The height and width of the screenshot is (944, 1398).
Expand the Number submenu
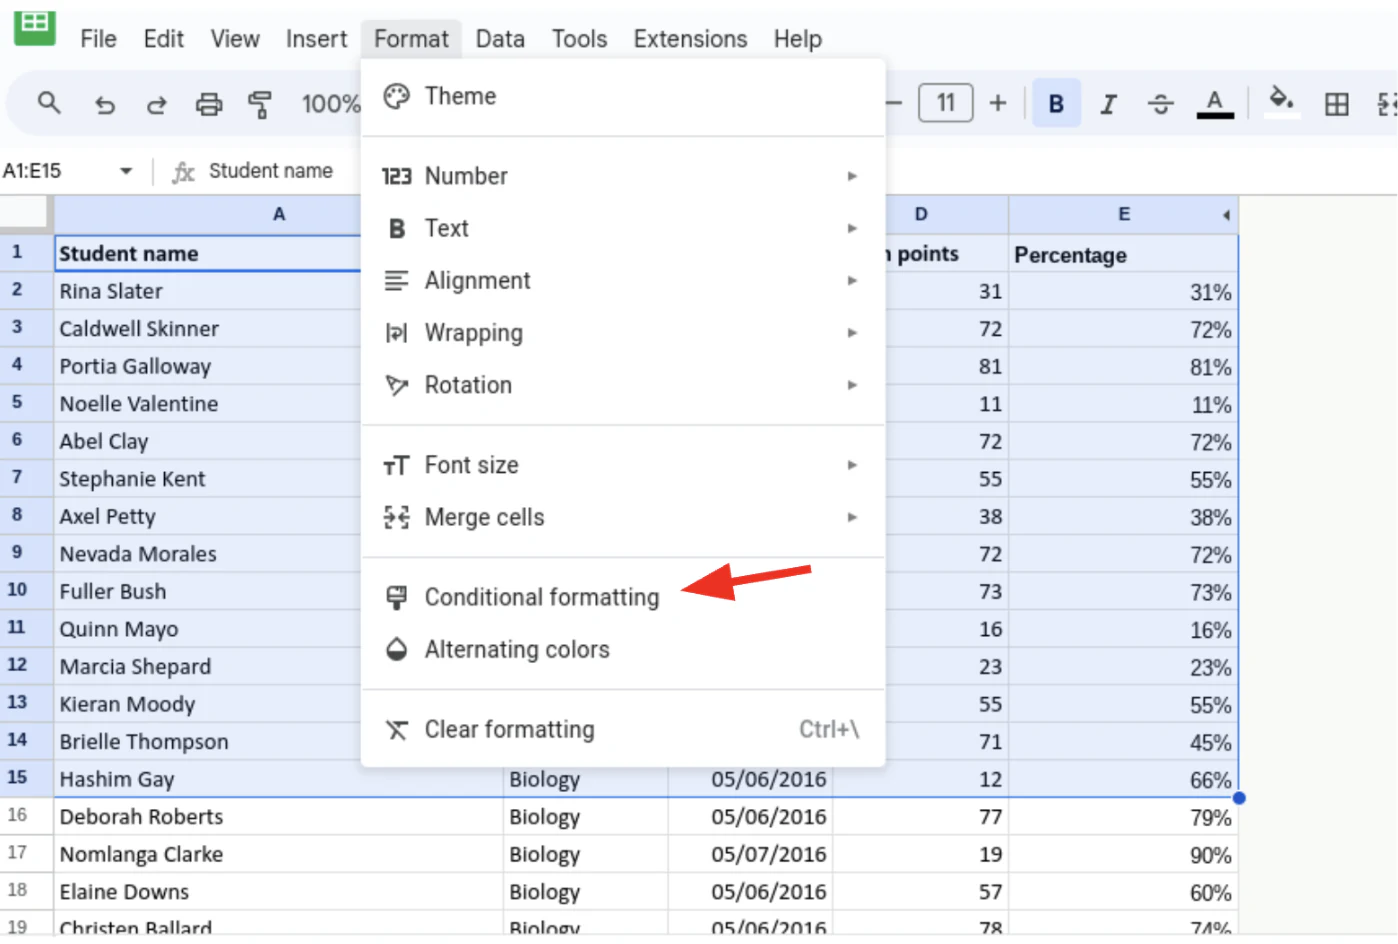pos(623,176)
